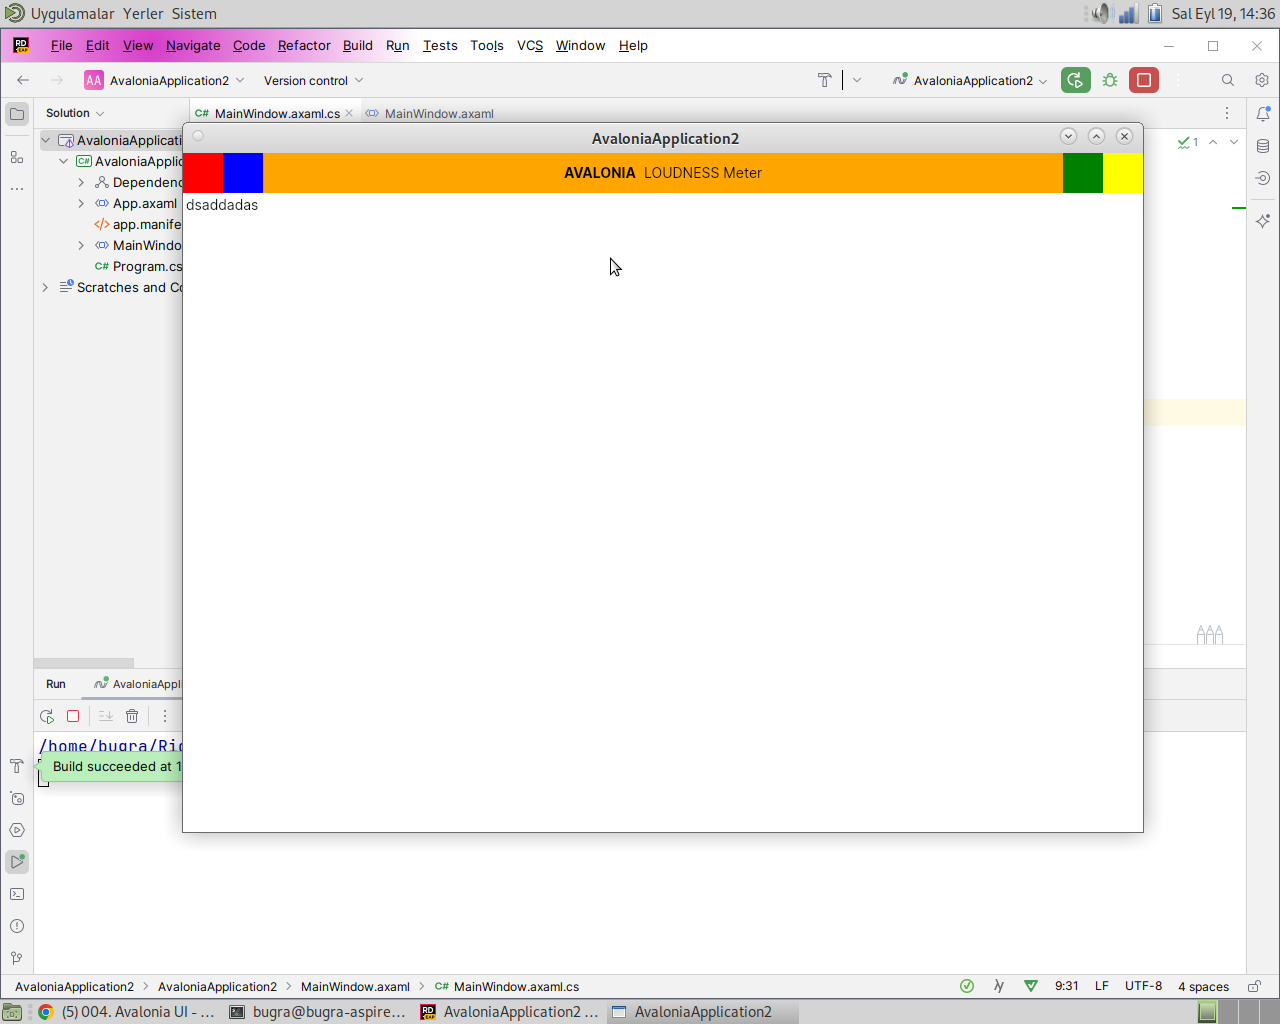Click the inspection checkmark widget in the editor
The width and height of the screenshot is (1280, 1024).
(1188, 142)
